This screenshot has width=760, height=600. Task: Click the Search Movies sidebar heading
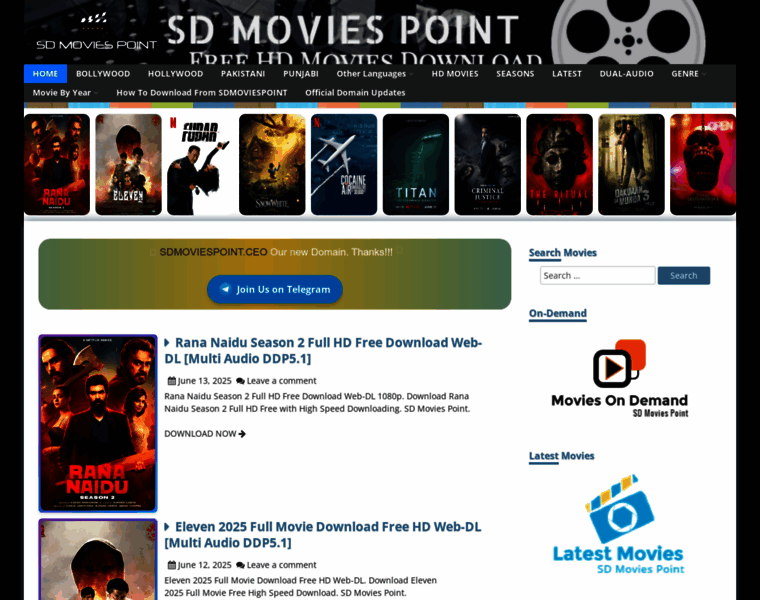point(563,253)
